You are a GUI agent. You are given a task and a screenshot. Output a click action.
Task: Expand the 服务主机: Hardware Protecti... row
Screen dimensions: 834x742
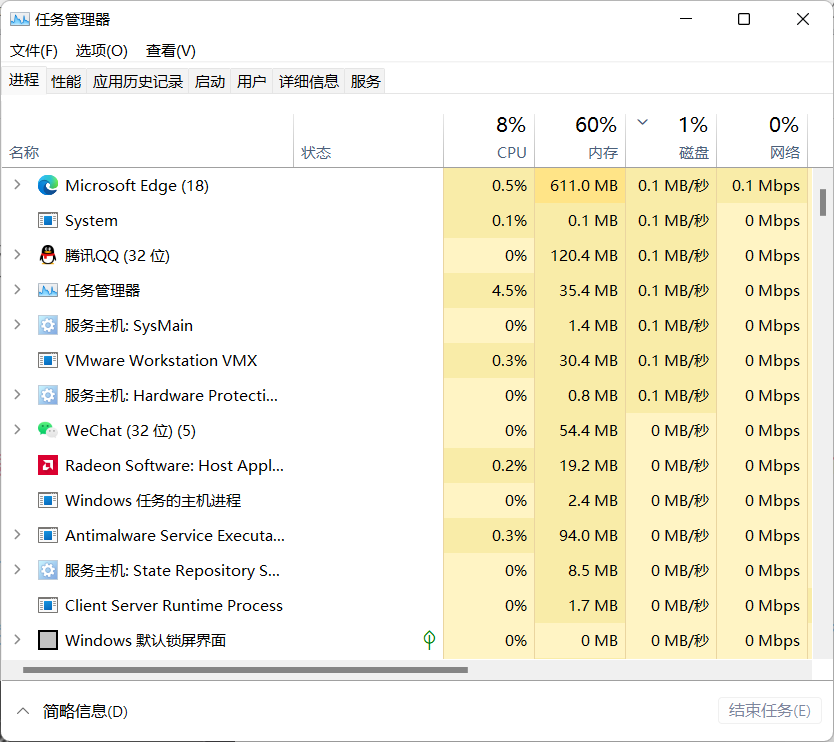point(17,395)
